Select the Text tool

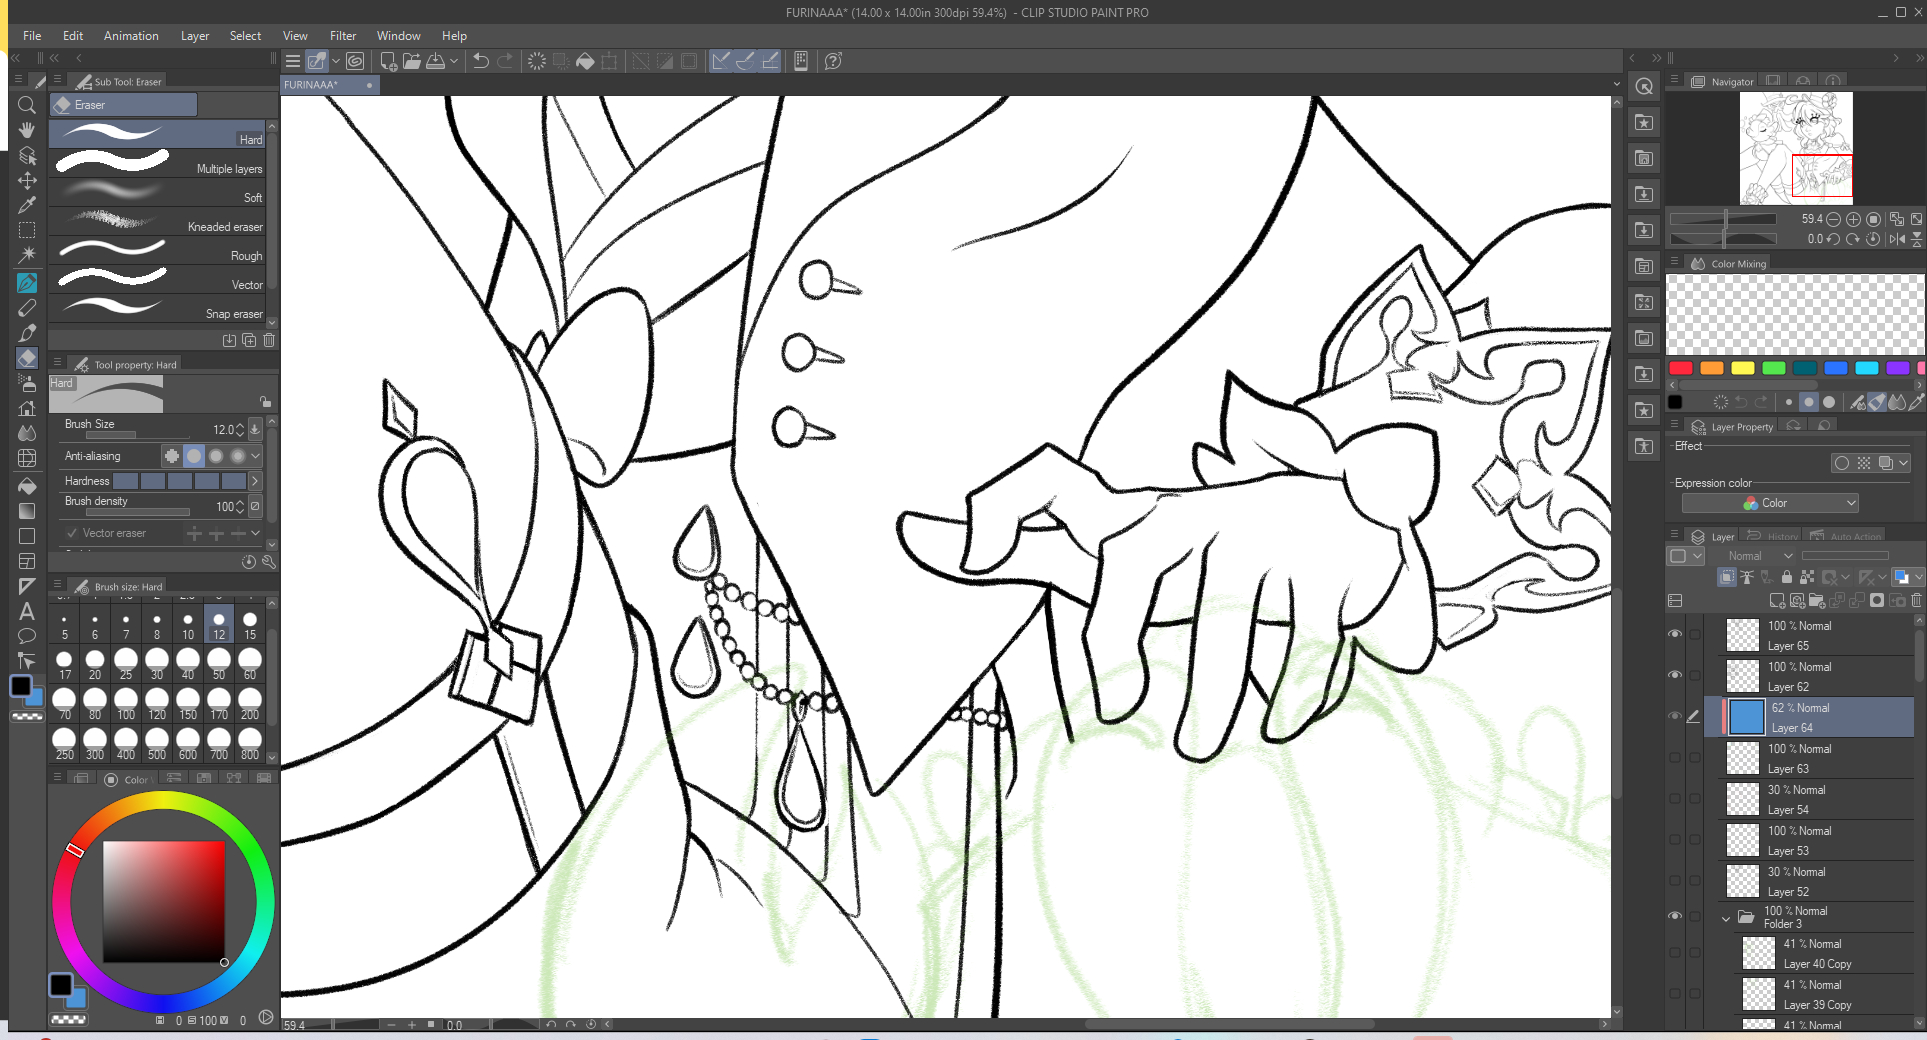coord(27,611)
